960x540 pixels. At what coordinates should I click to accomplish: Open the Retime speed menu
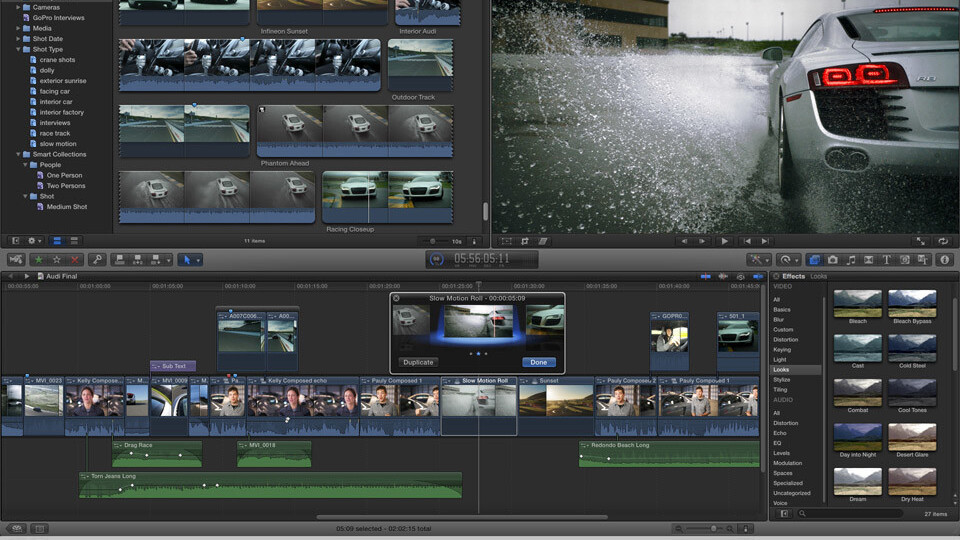788,260
